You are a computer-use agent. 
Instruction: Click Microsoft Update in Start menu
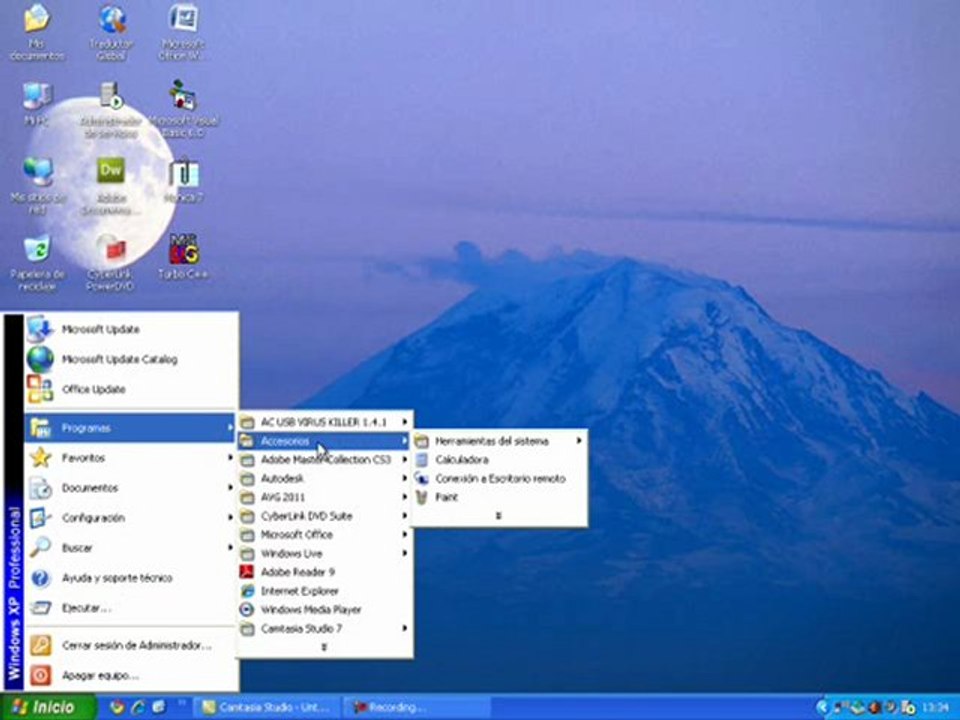click(x=131, y=329)
